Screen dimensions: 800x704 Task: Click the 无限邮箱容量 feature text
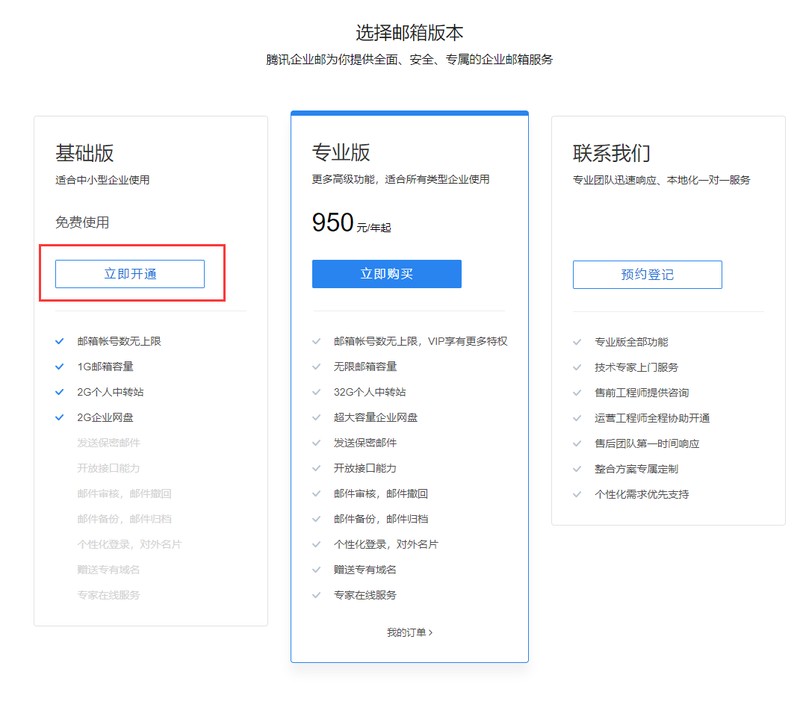[x=365, y=366]
